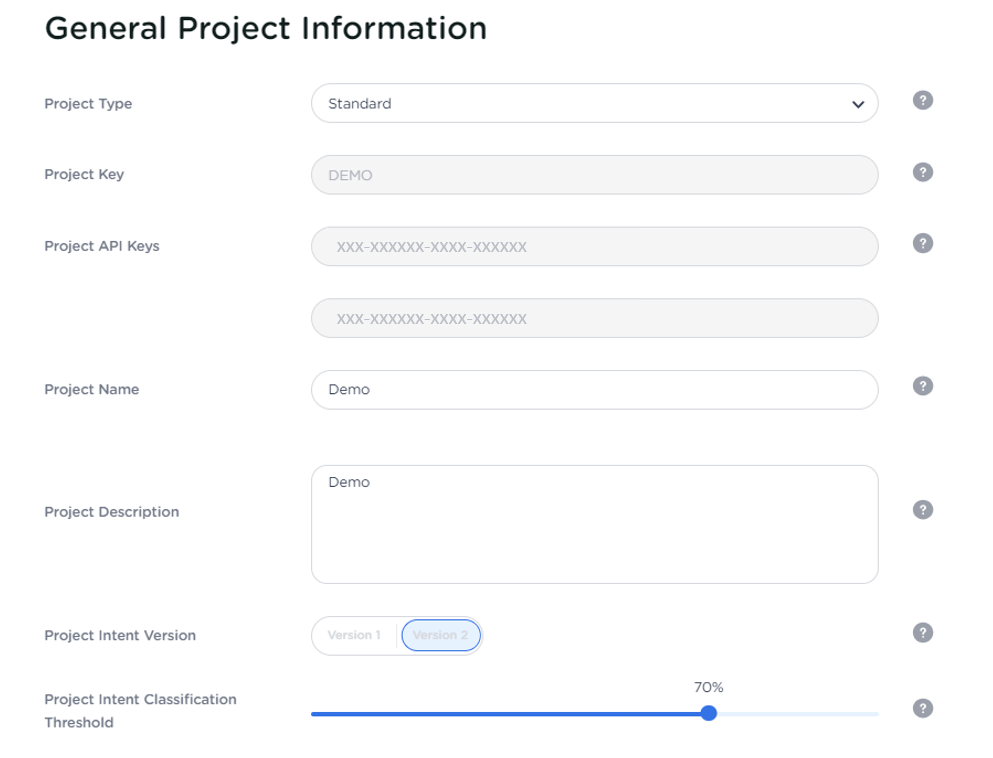993x758 pixels.
Task: Click the Project API Keys help icon
Action: point(923,243)
